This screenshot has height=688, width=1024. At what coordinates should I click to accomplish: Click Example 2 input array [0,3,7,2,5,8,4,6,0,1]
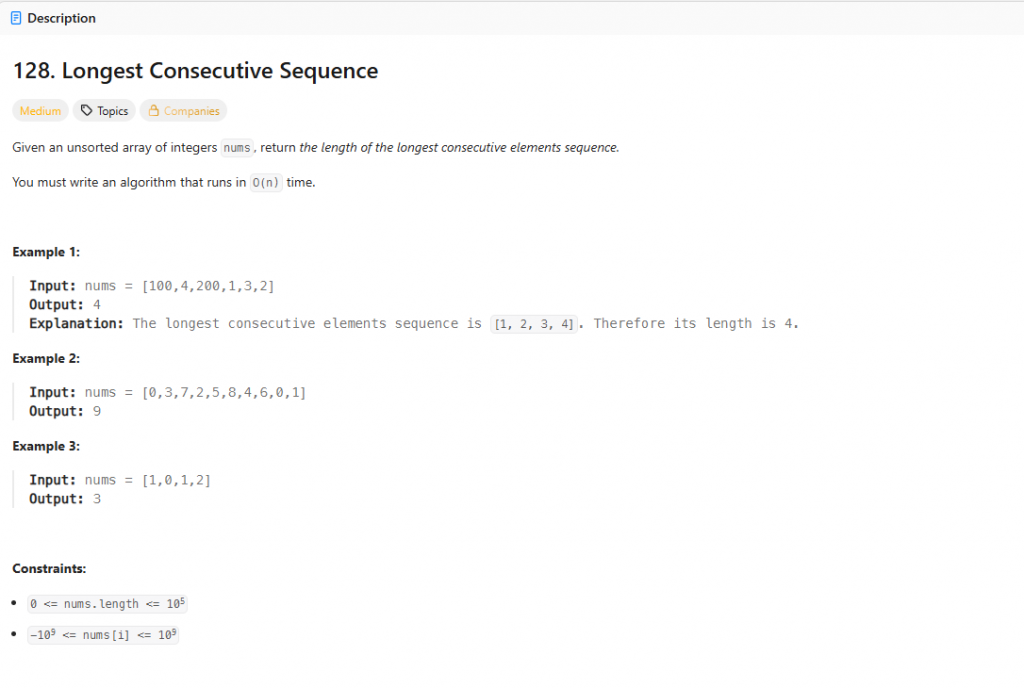[x=224, y=392]
